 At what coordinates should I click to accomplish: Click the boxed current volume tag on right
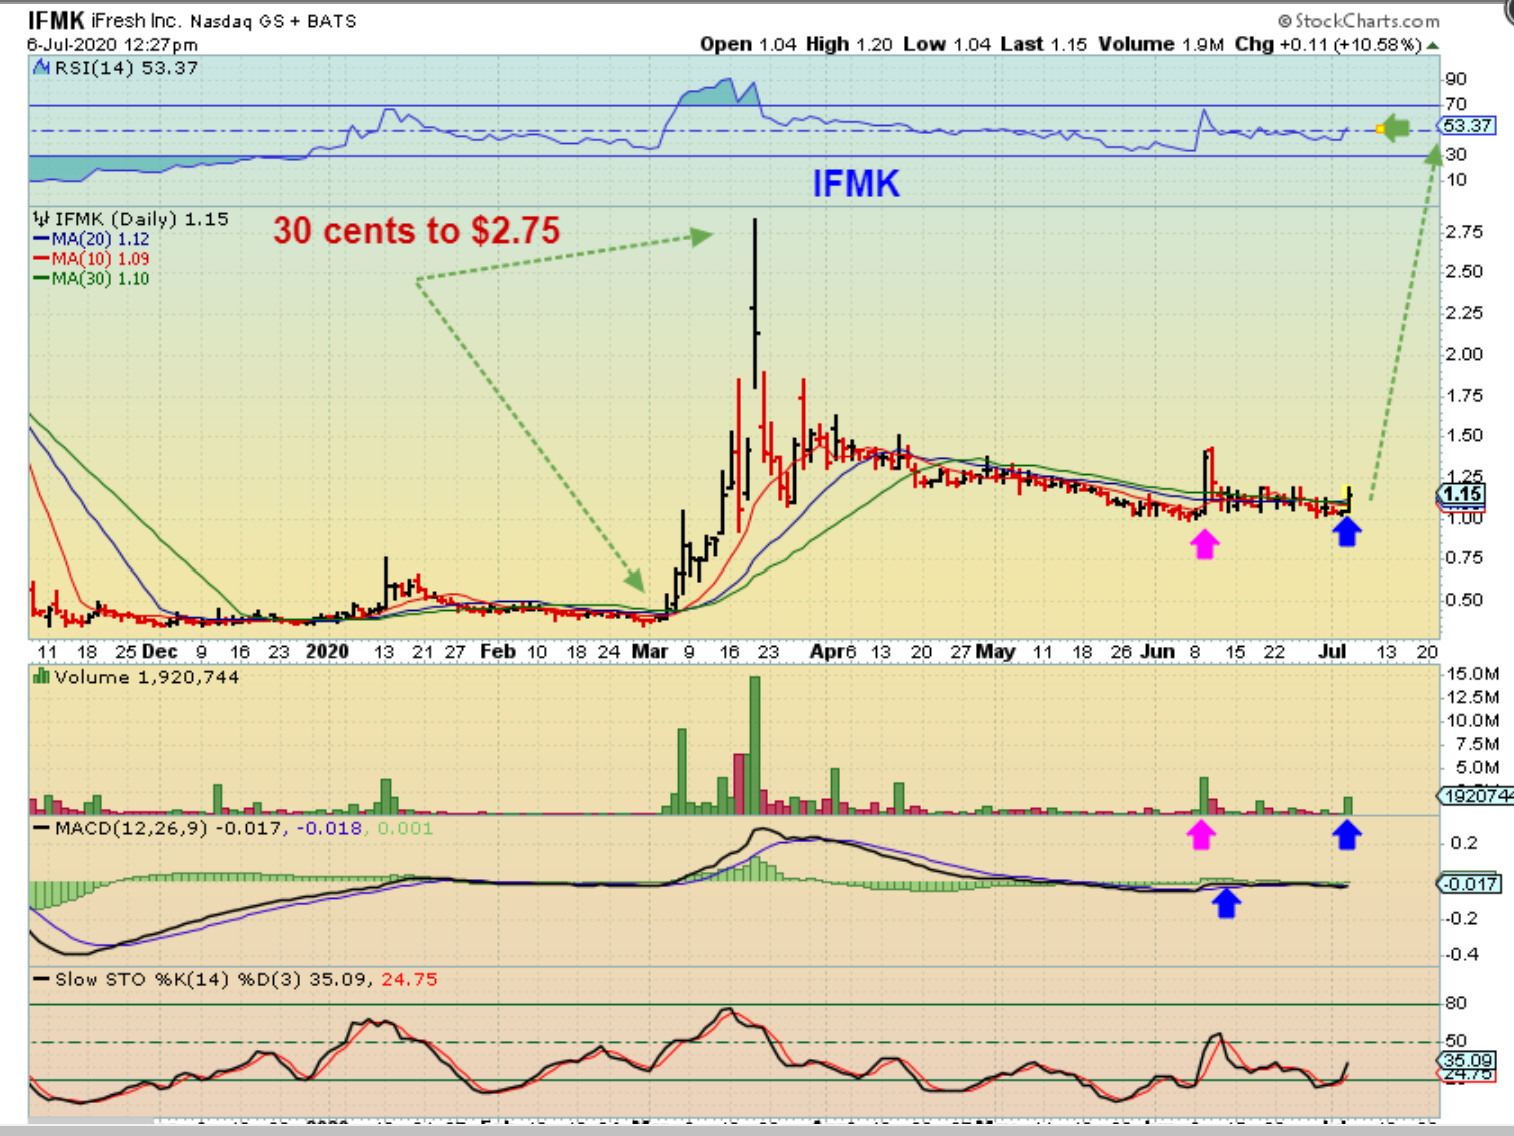pyautogui.click(x=1476, y=796)
